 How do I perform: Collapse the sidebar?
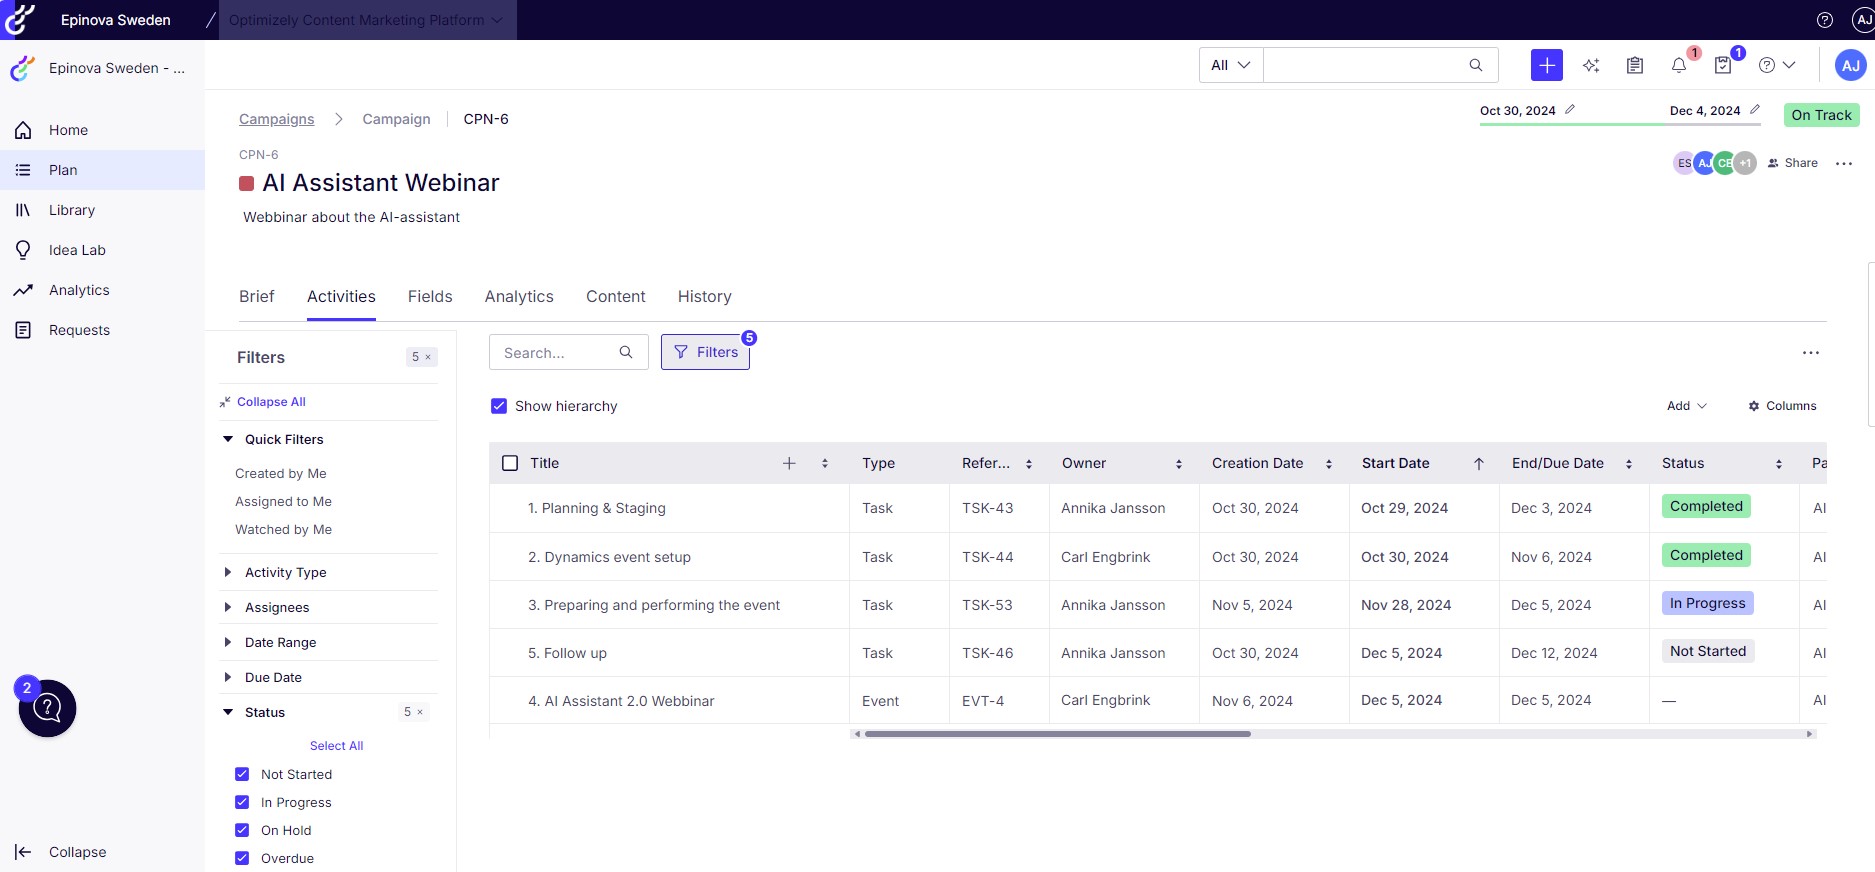(61, 852)
